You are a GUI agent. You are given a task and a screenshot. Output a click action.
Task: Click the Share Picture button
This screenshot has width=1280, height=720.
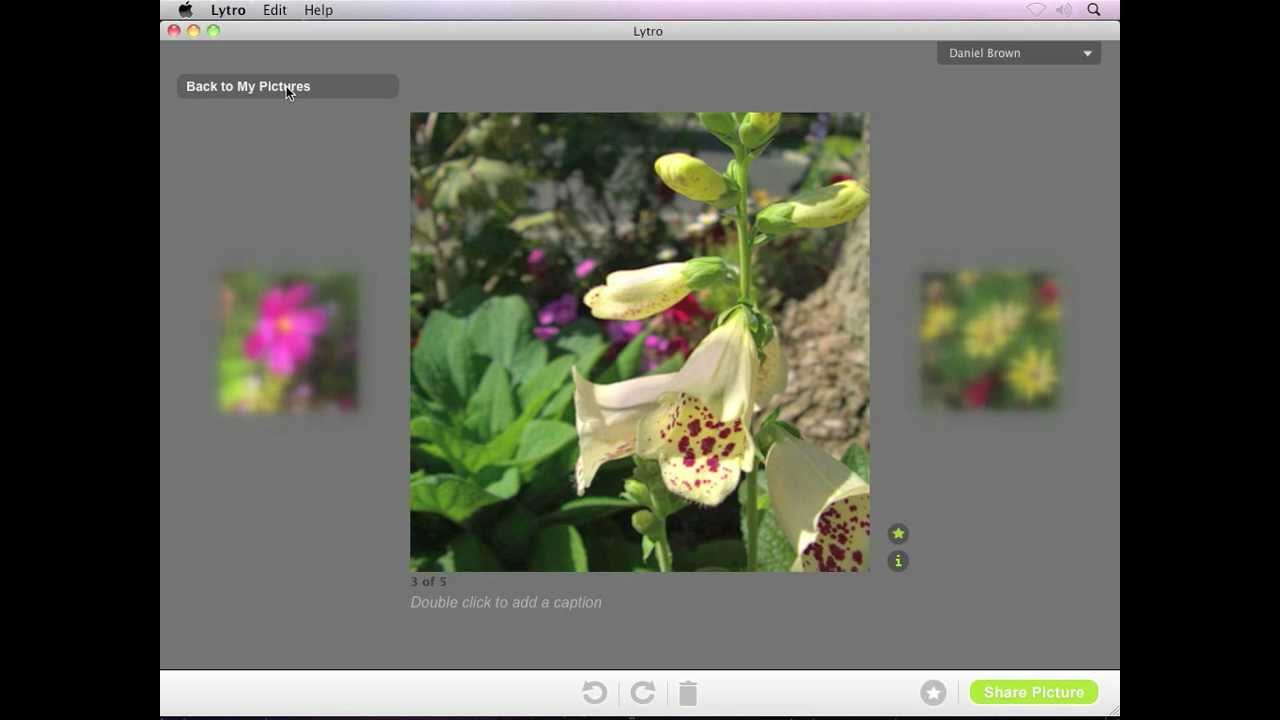1033,692
